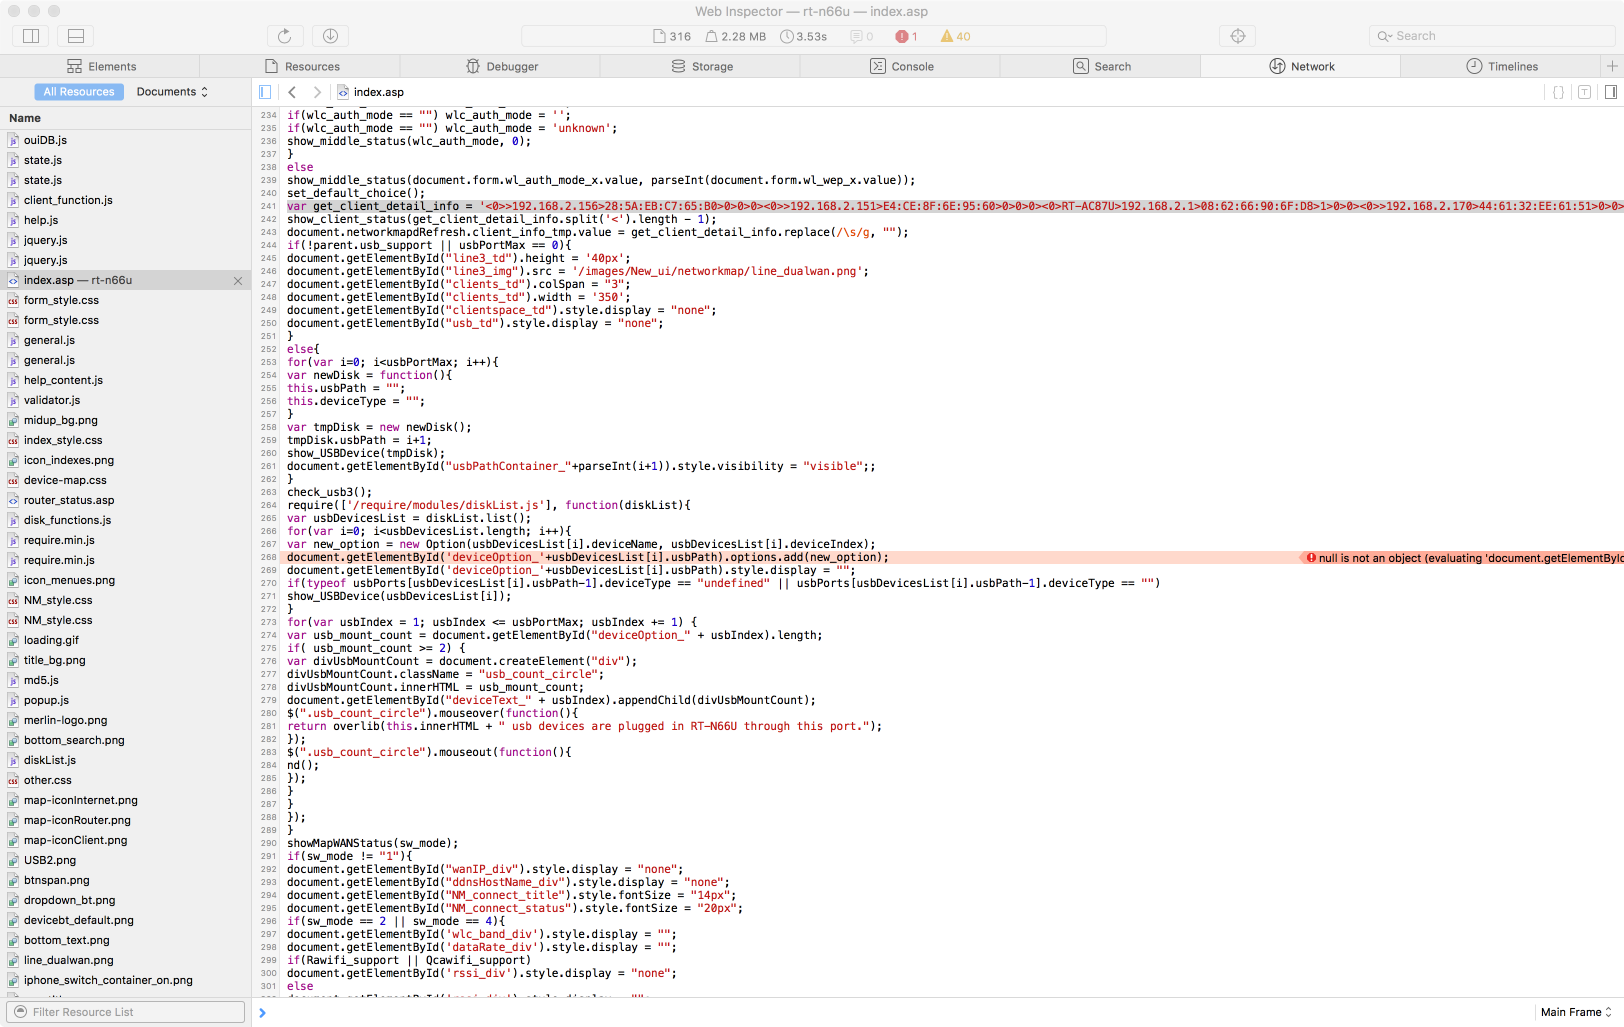
Task: Click the 'null is not an object' error message
Action: (x=1463, y=558)
